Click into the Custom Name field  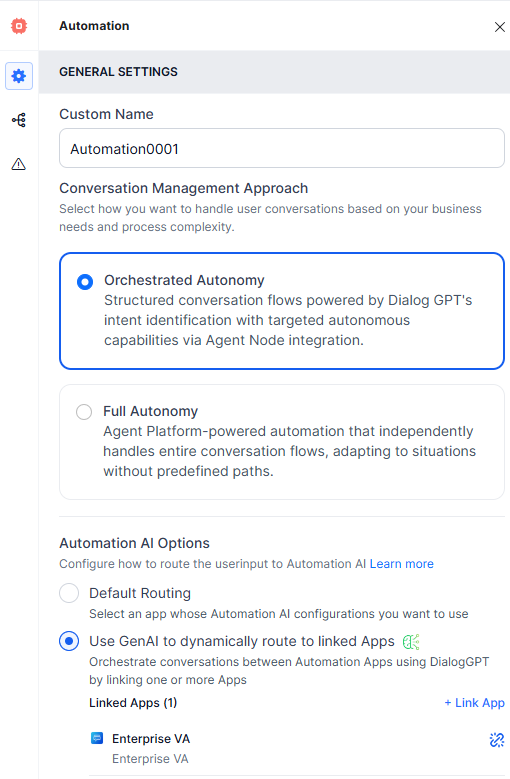coord(282,149)
